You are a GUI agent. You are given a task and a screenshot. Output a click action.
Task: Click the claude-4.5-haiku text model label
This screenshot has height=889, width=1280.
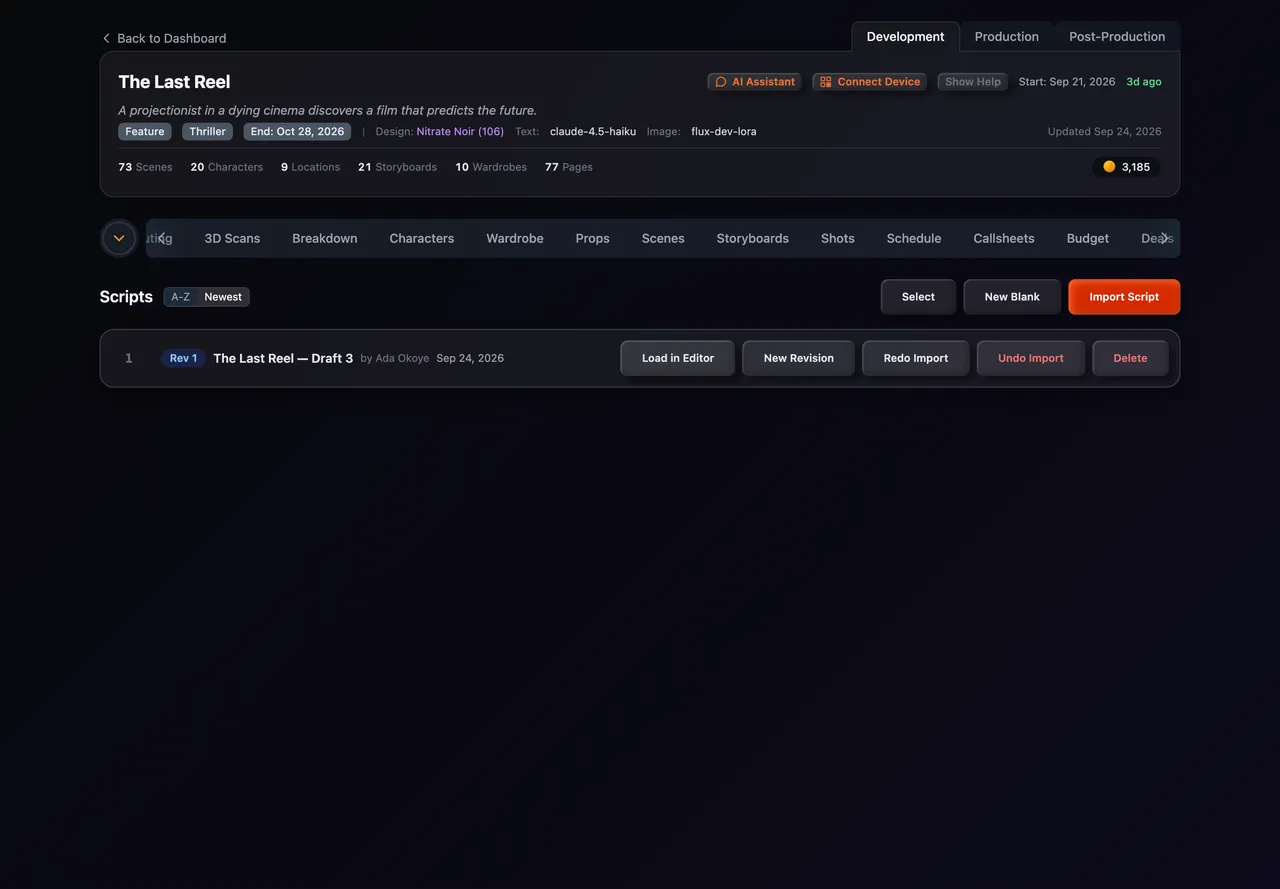[593, 132]
